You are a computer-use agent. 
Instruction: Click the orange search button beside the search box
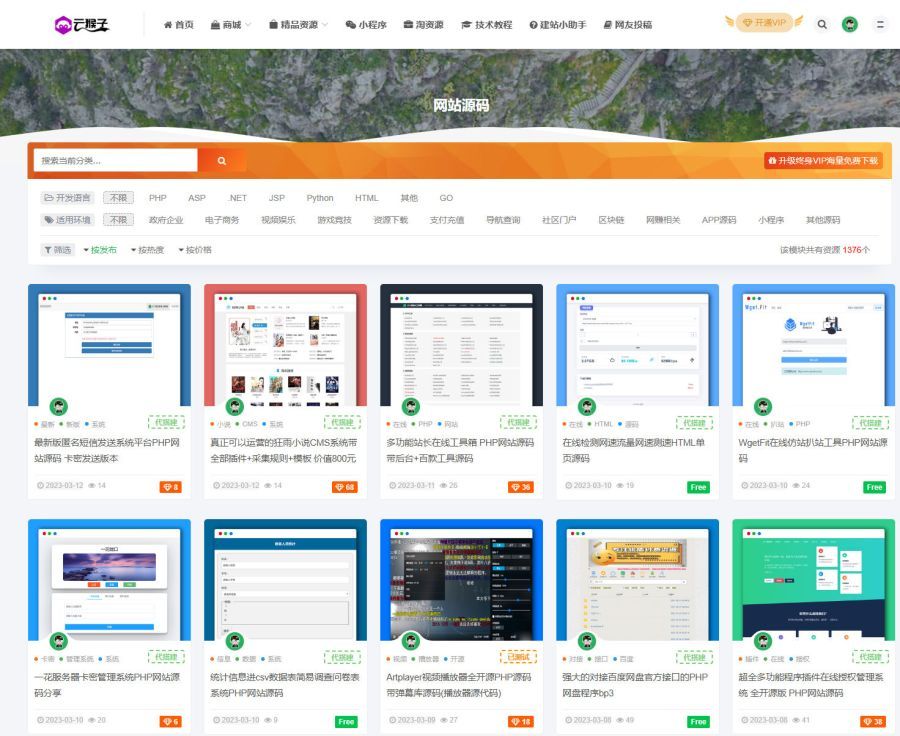click(221, 160)
